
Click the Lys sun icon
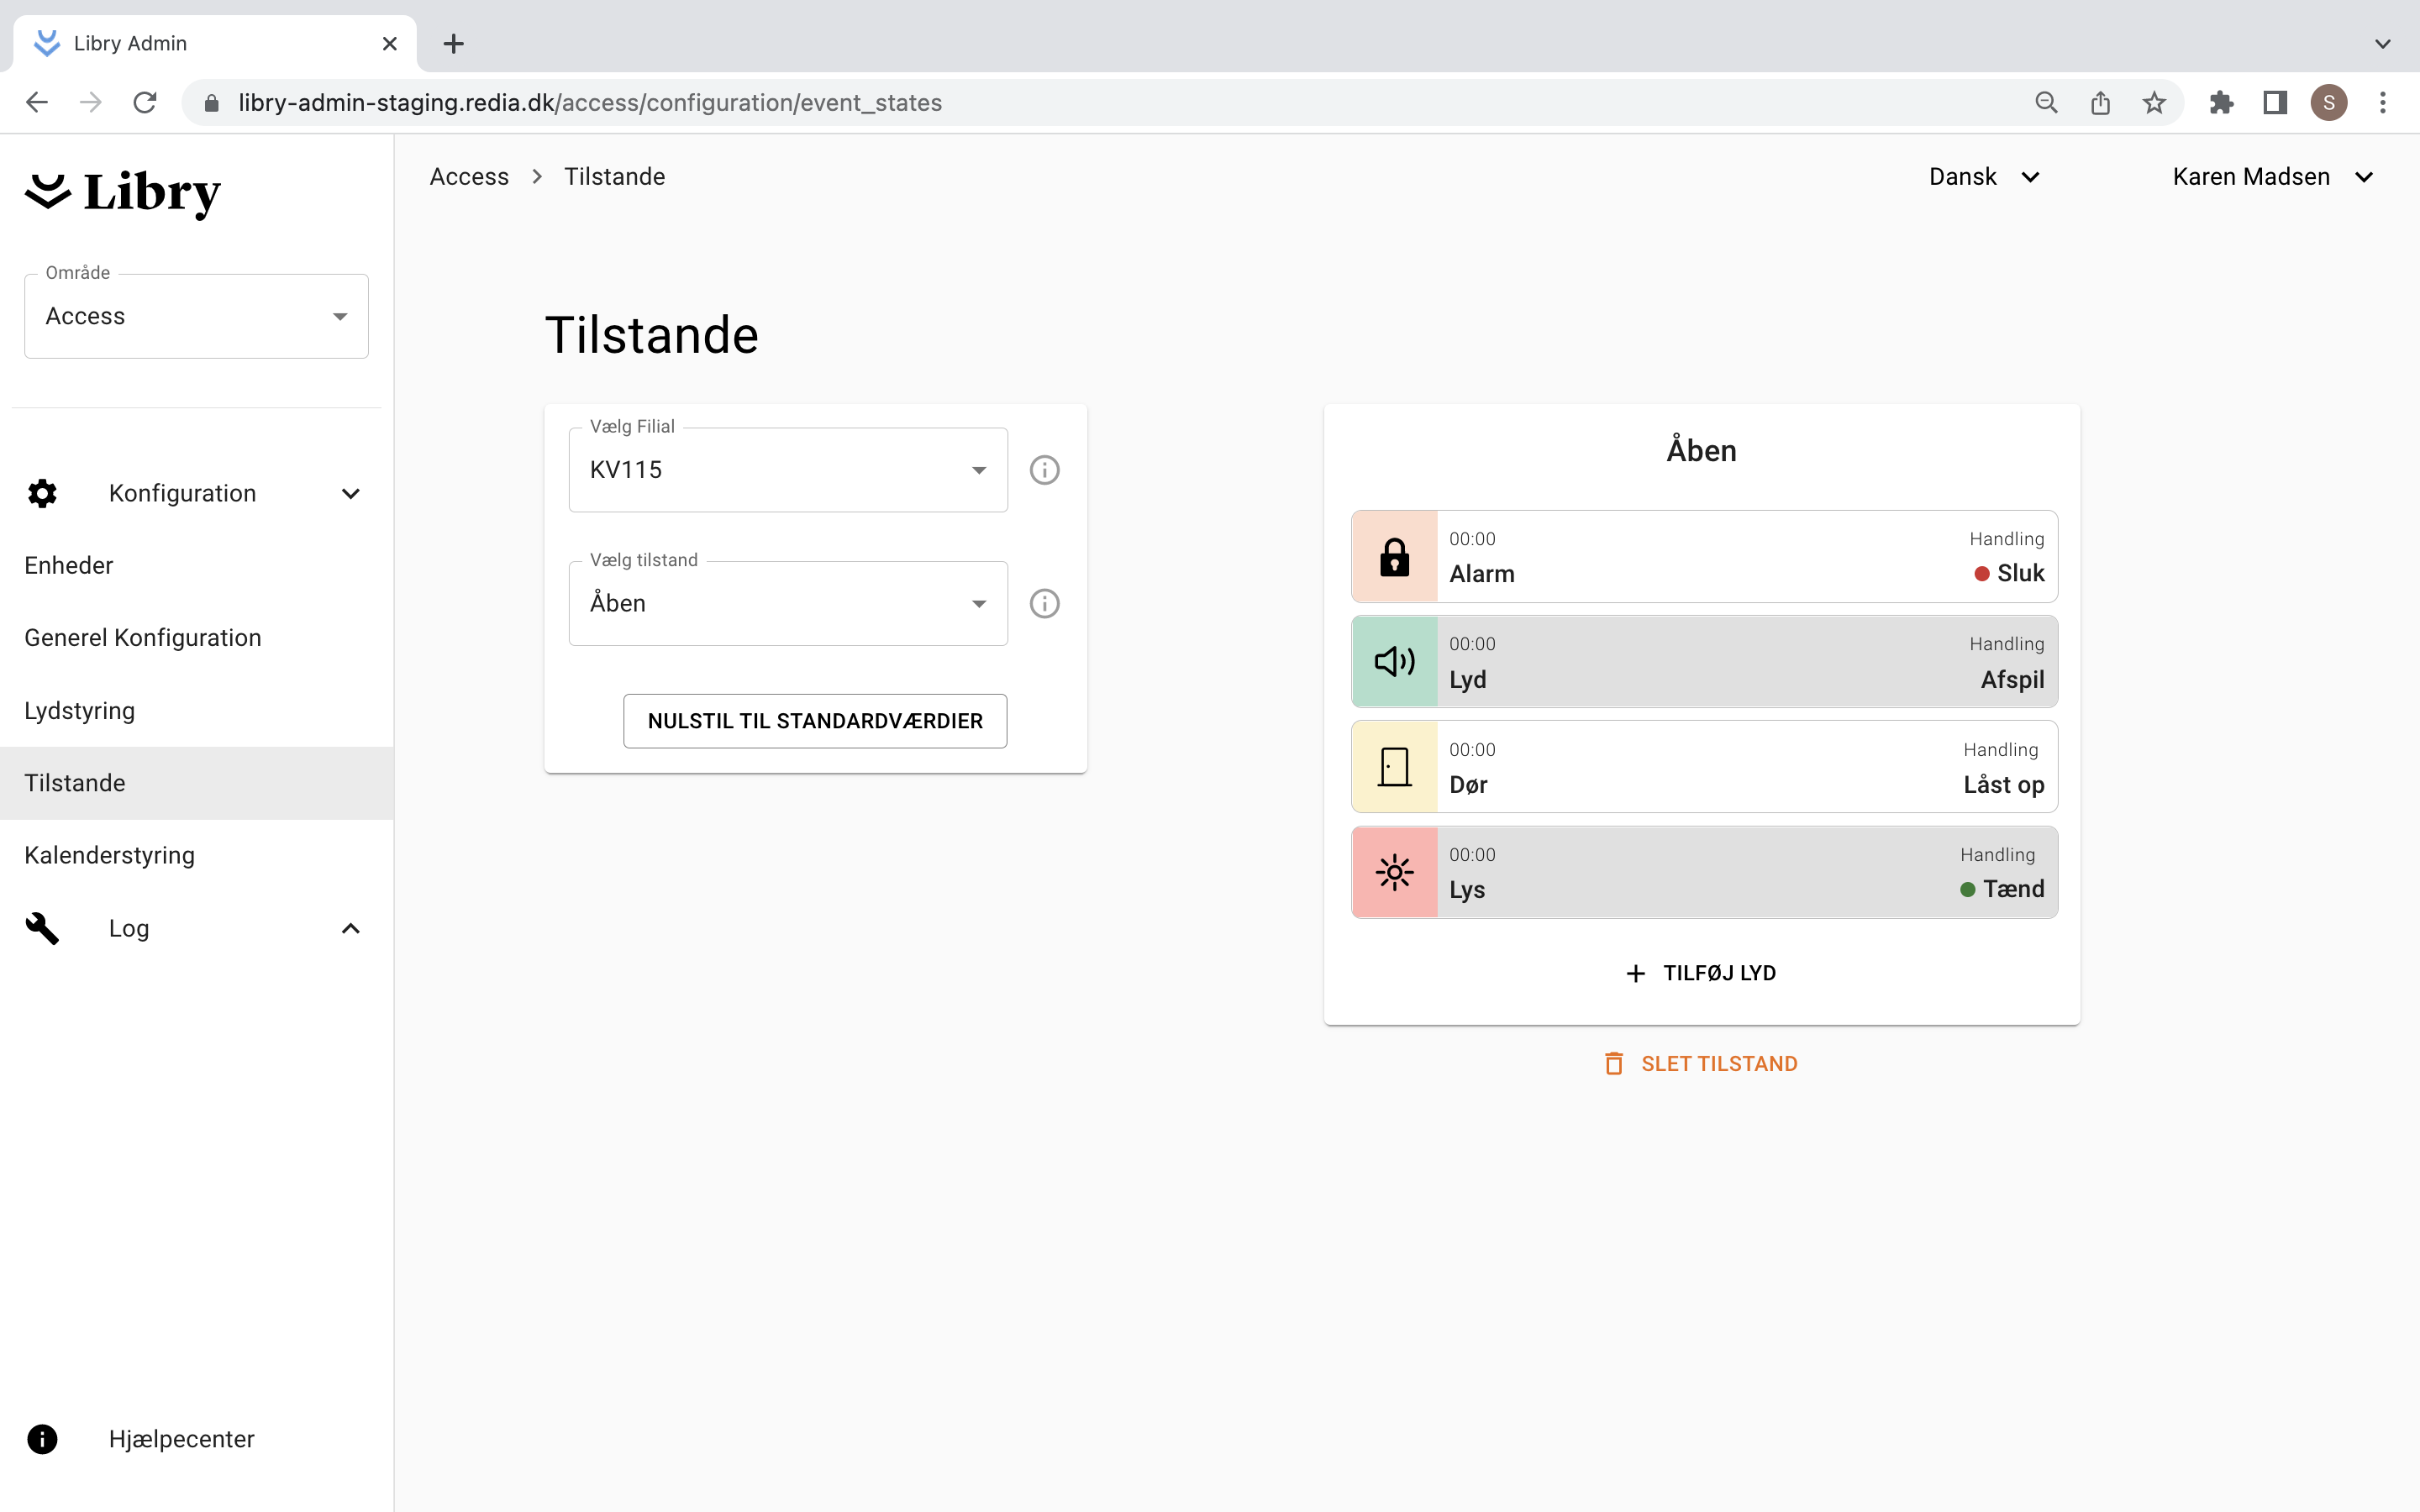click(1394, 872)
